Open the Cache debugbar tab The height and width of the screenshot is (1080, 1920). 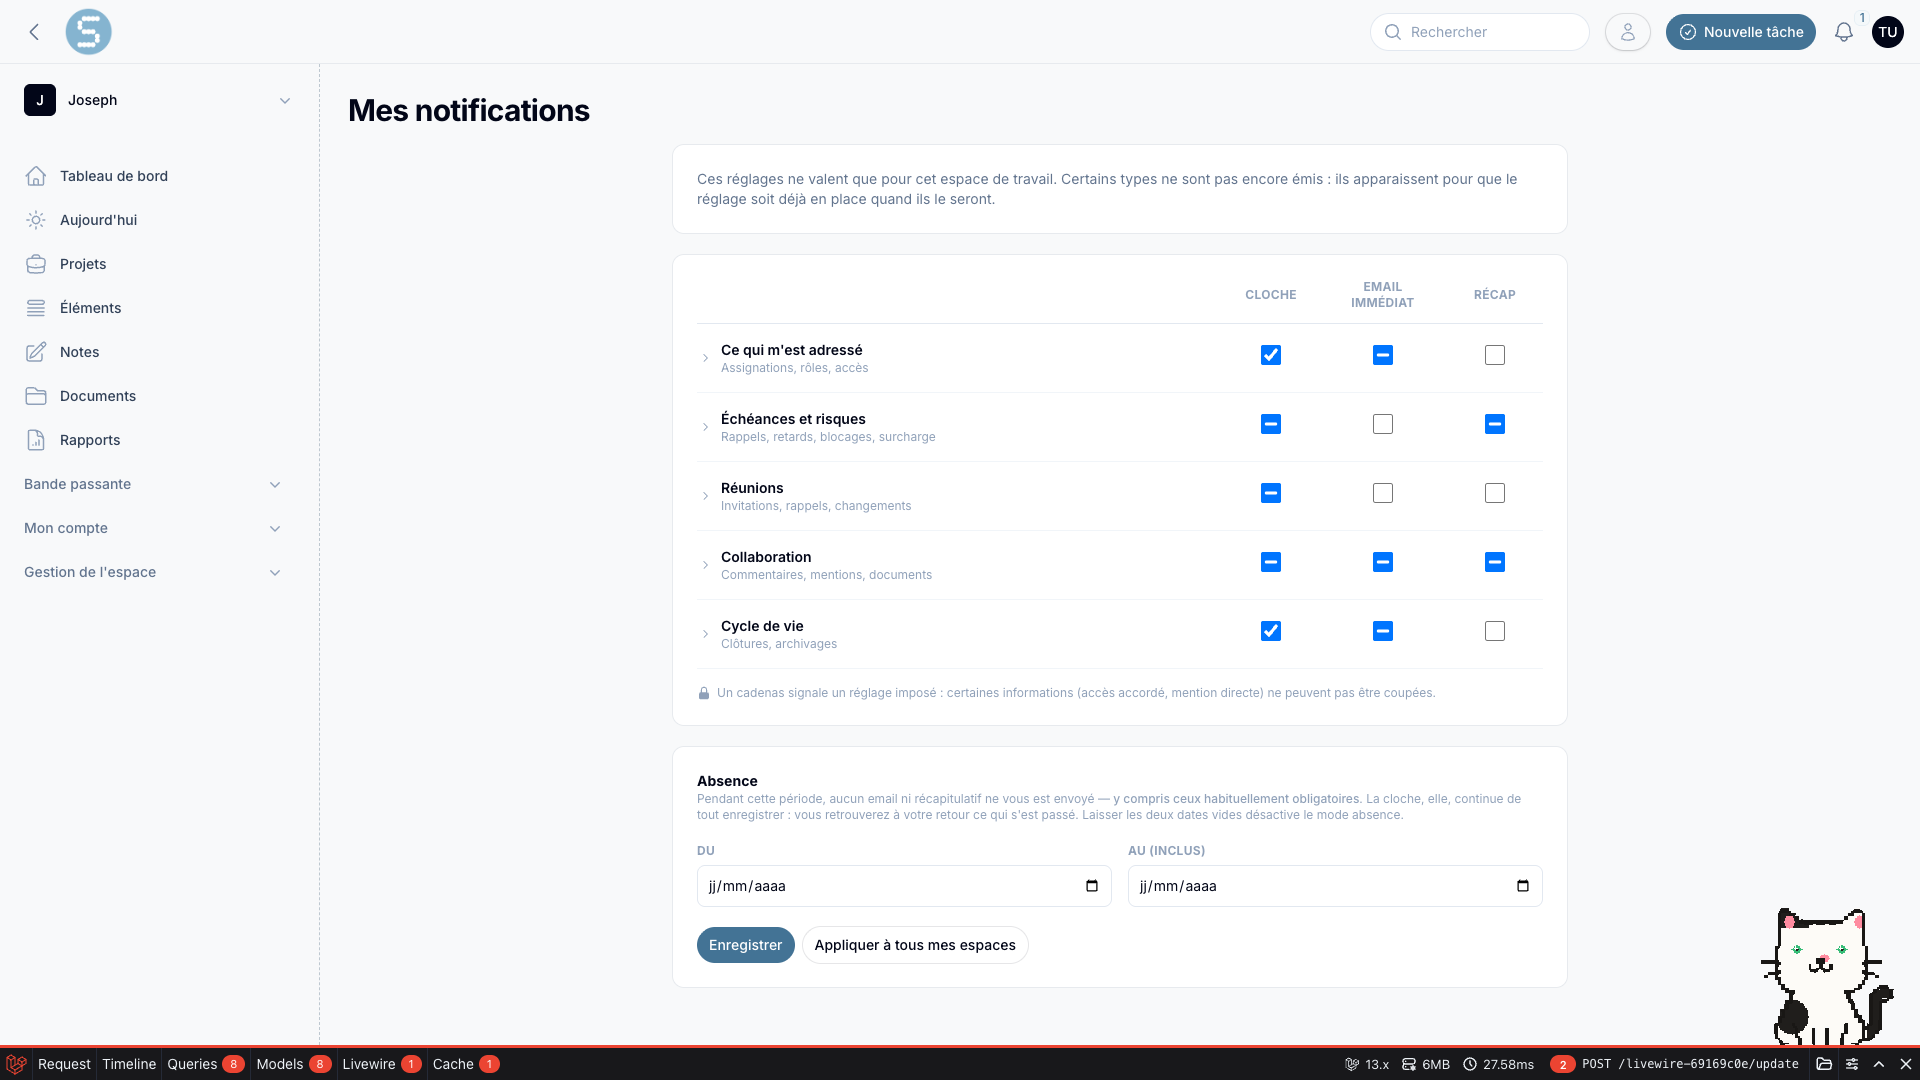click(x=465, y=1064)
